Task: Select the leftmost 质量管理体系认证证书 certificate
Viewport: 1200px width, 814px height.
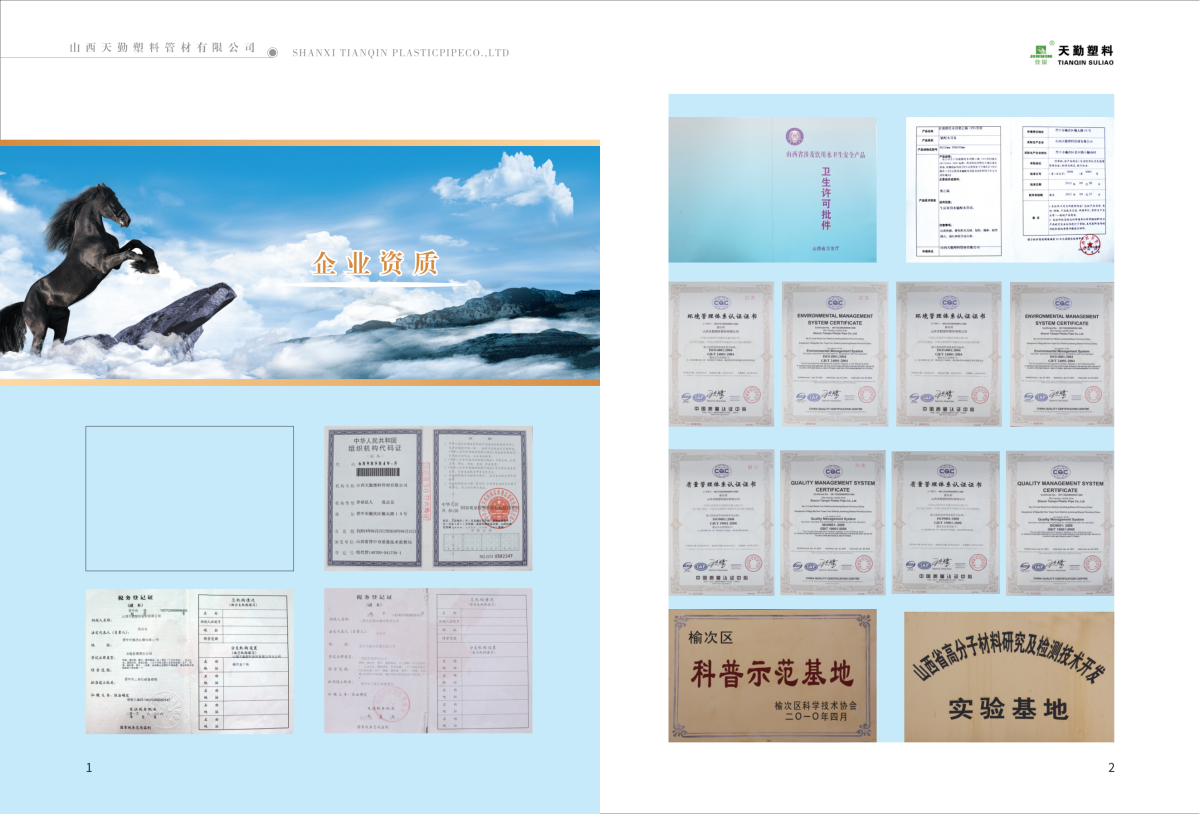Action: pyautogui.click(x=721, y=523)
